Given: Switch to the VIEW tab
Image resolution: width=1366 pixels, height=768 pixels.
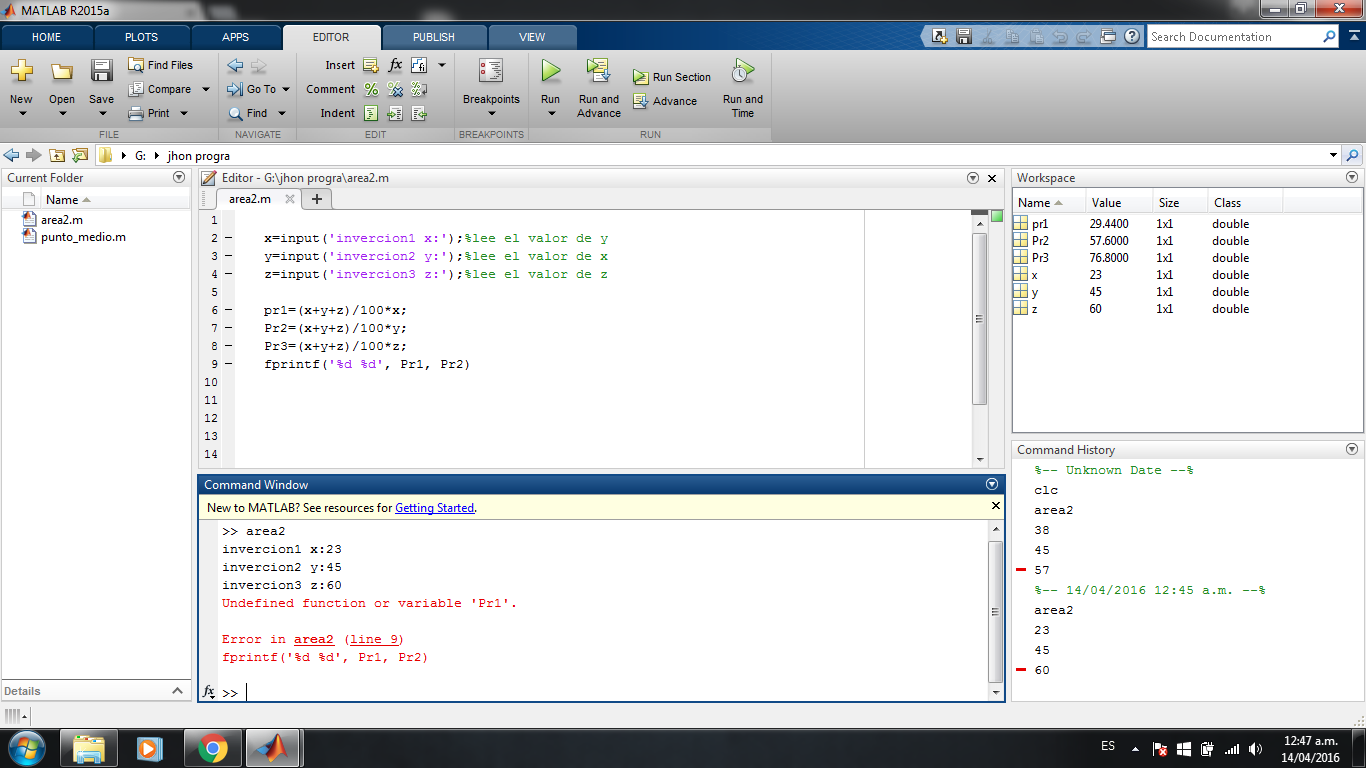Looking at the screenshot, I should 532,37.
